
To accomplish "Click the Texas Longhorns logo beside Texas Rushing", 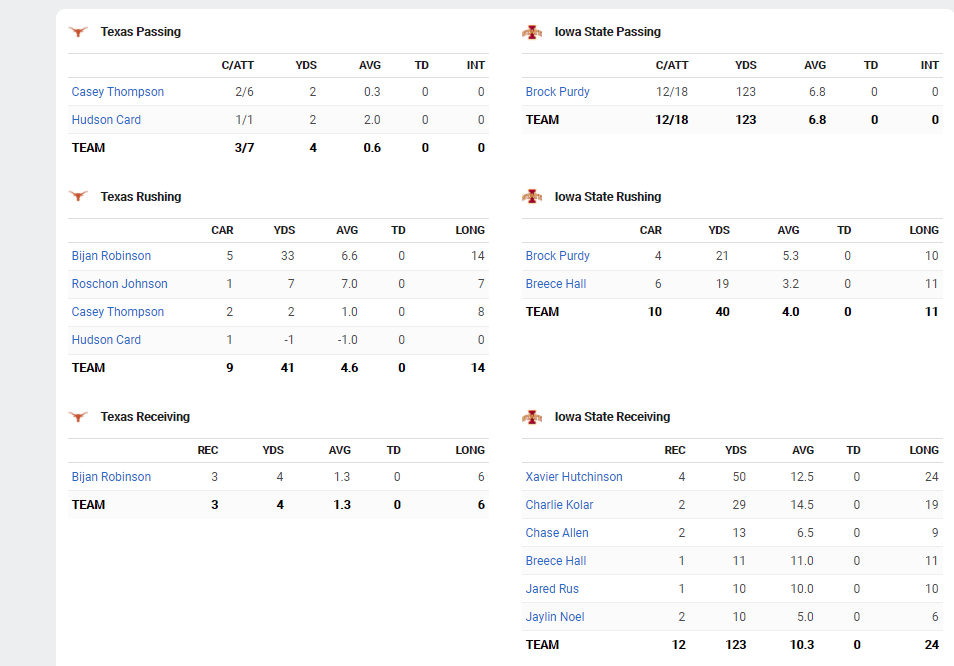I will 78,197.
